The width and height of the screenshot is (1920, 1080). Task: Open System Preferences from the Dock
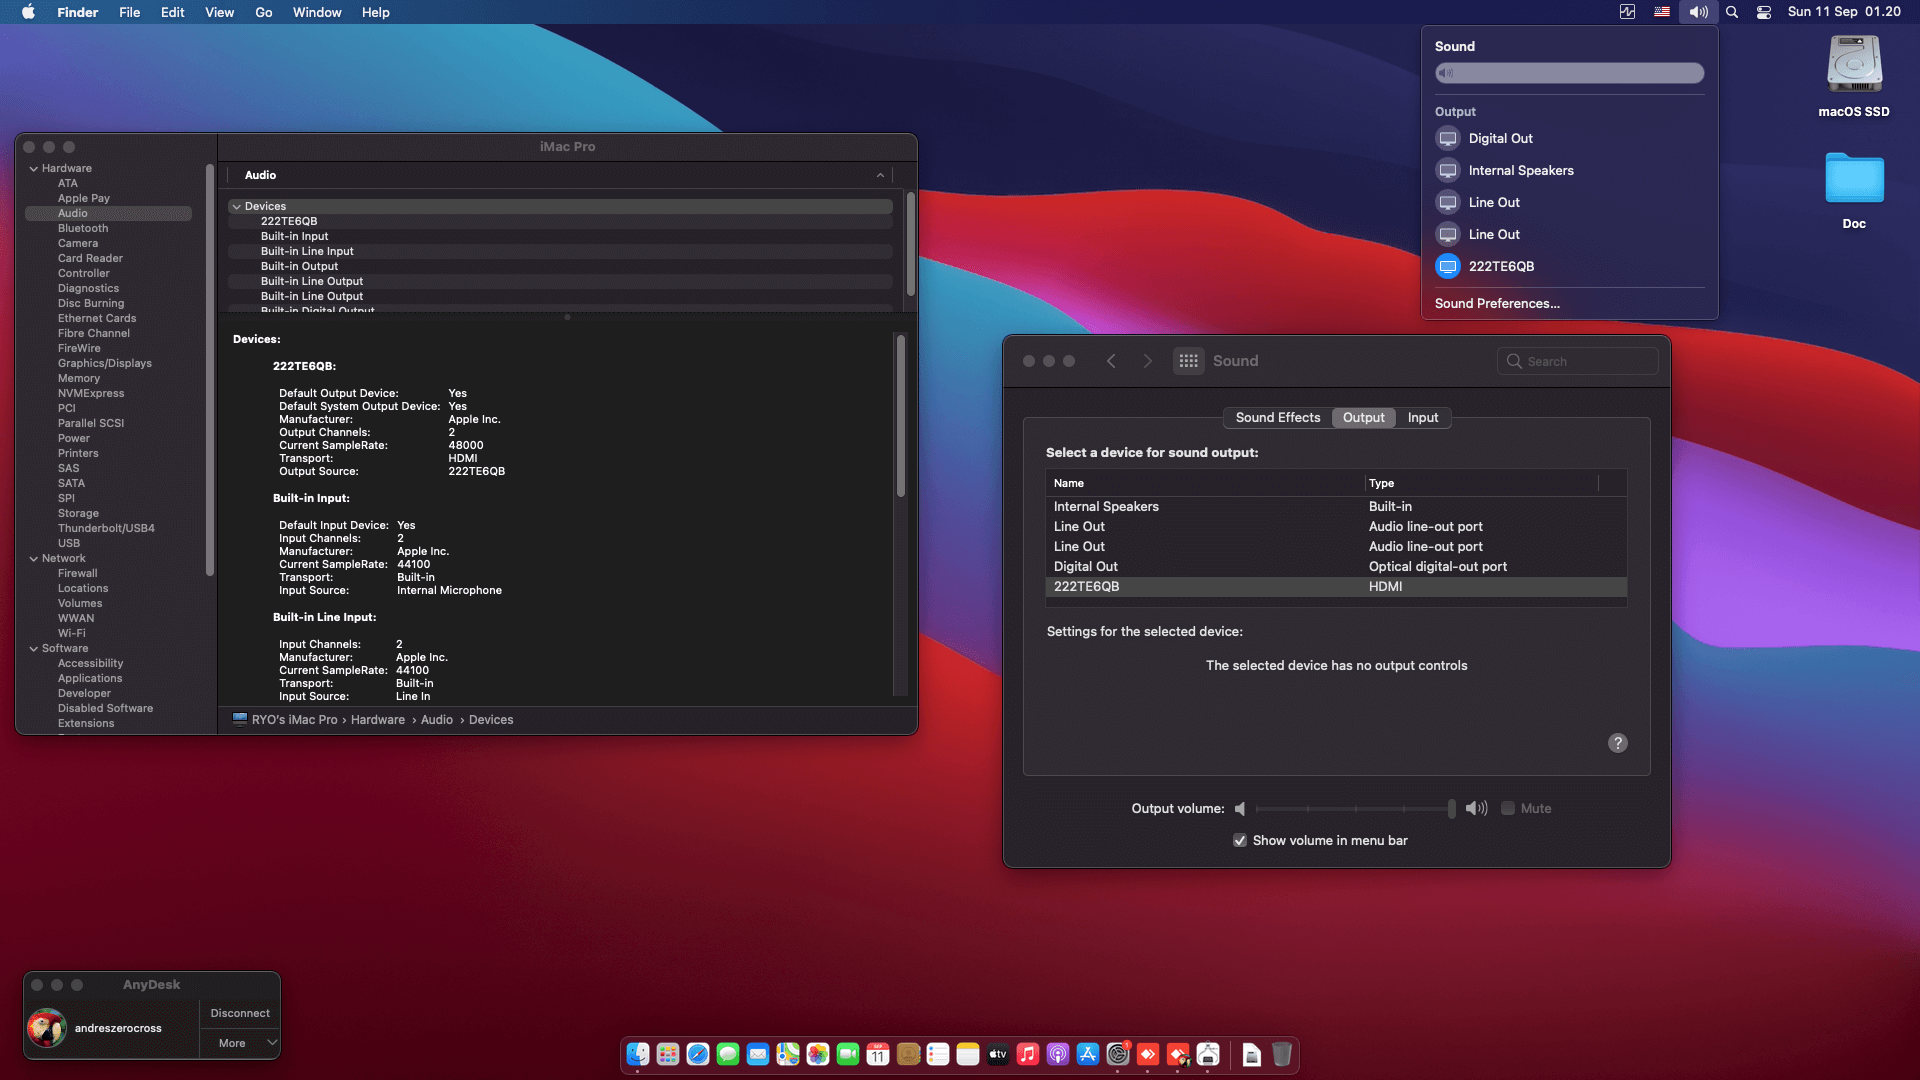[1118, 1054]
